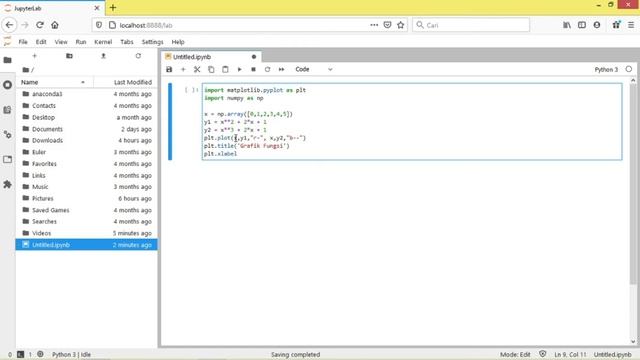Refresh the file list

click(x=138, y=56)
